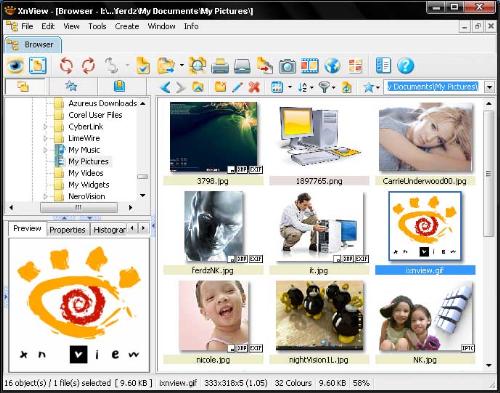
Task: Open the Edit menu
Action: pyautogui.click(x=48, y=26)
